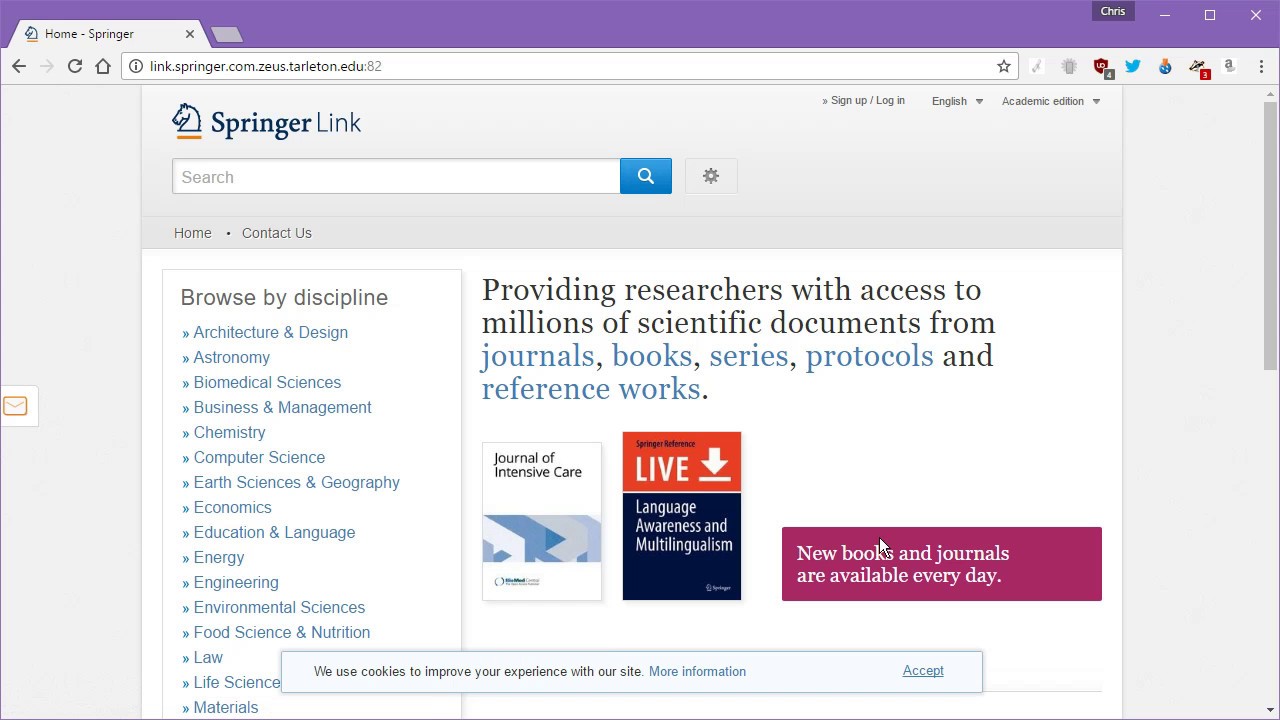The height and width of the screenshot is (720, 1280).
Task: Open a new browser tab
Action: tap(227, 35)
